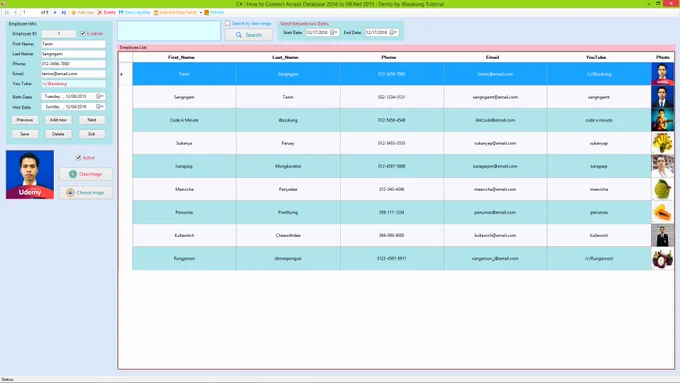Select 'code a minute' YouTube cell
The width and height of the screenshot is (680, 383).
click(x=599, y=120)
